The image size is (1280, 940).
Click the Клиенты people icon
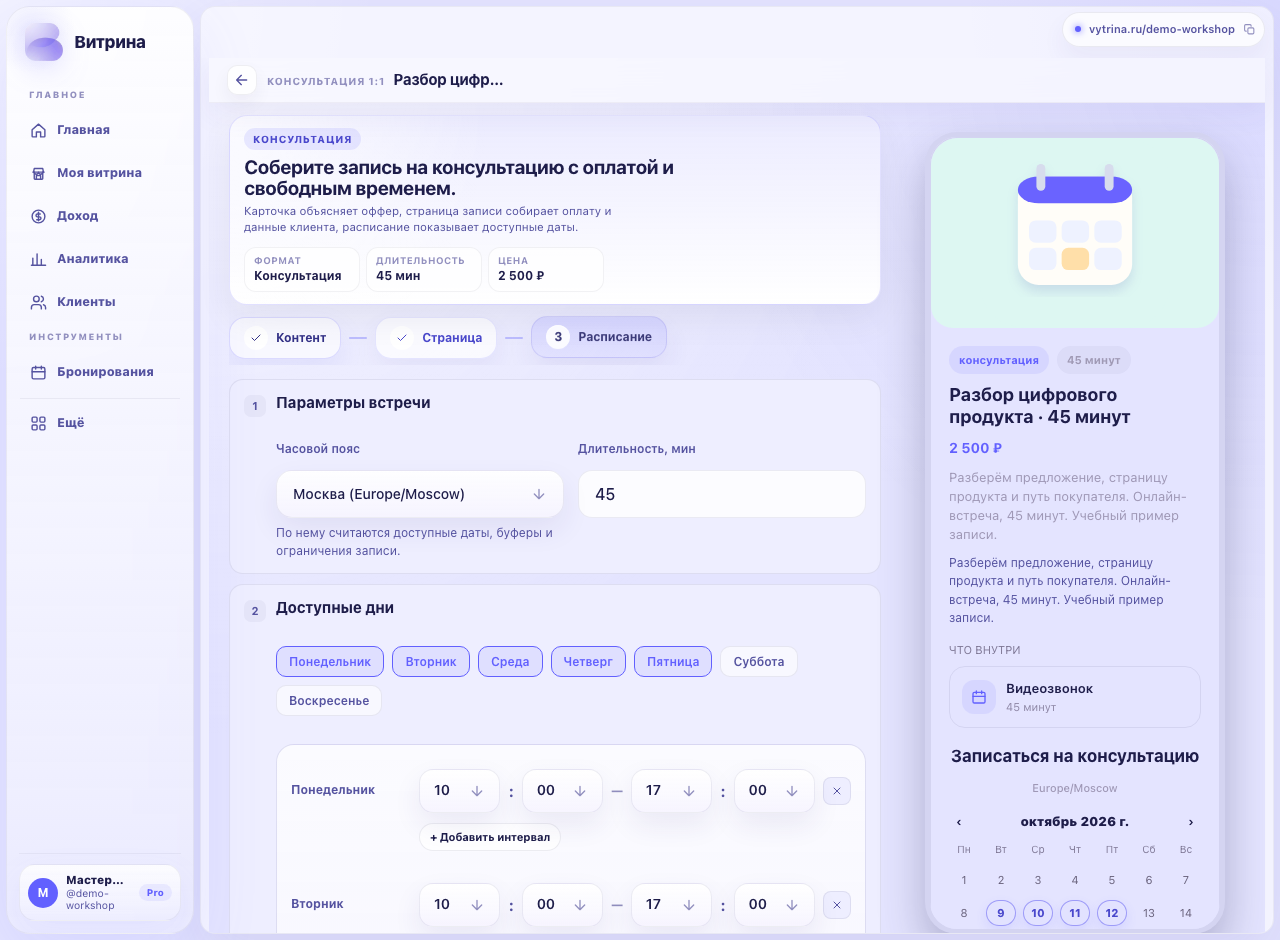click(x=38, y=302)
